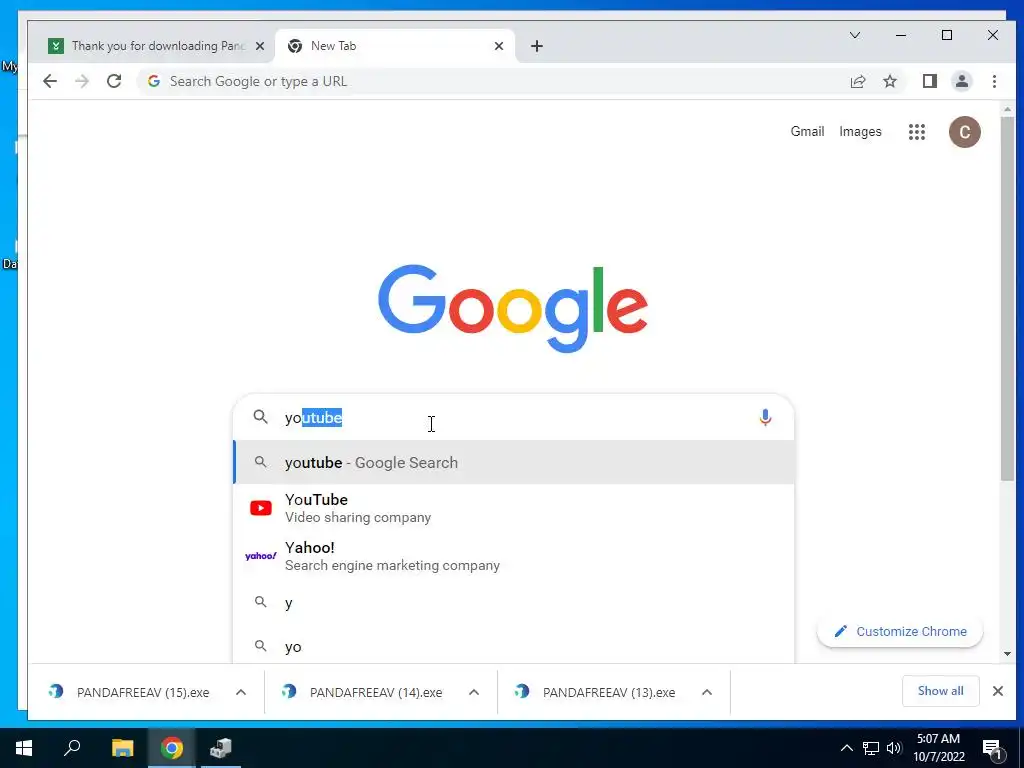This screenshot has width=1024, height=768.
Task: Click the Chrome taskbar icon
Action: (172, 748)
